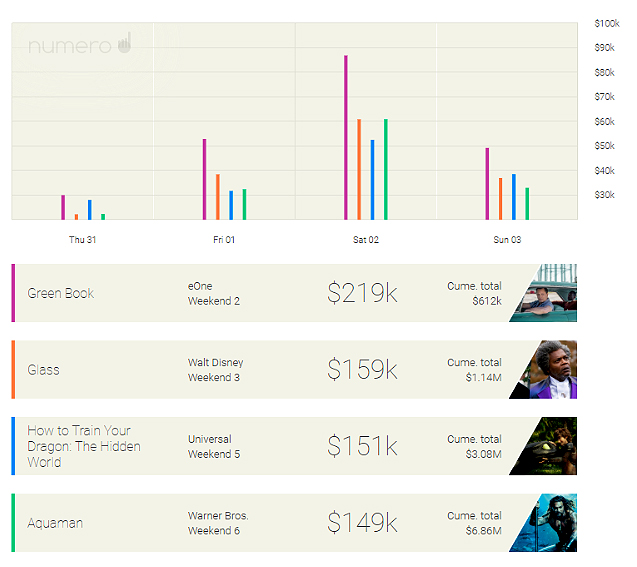The image size is (637, 567).
Task: Click the blue Saturday Dragon bar
Action: pyautogui.click(x=373, y=180)
